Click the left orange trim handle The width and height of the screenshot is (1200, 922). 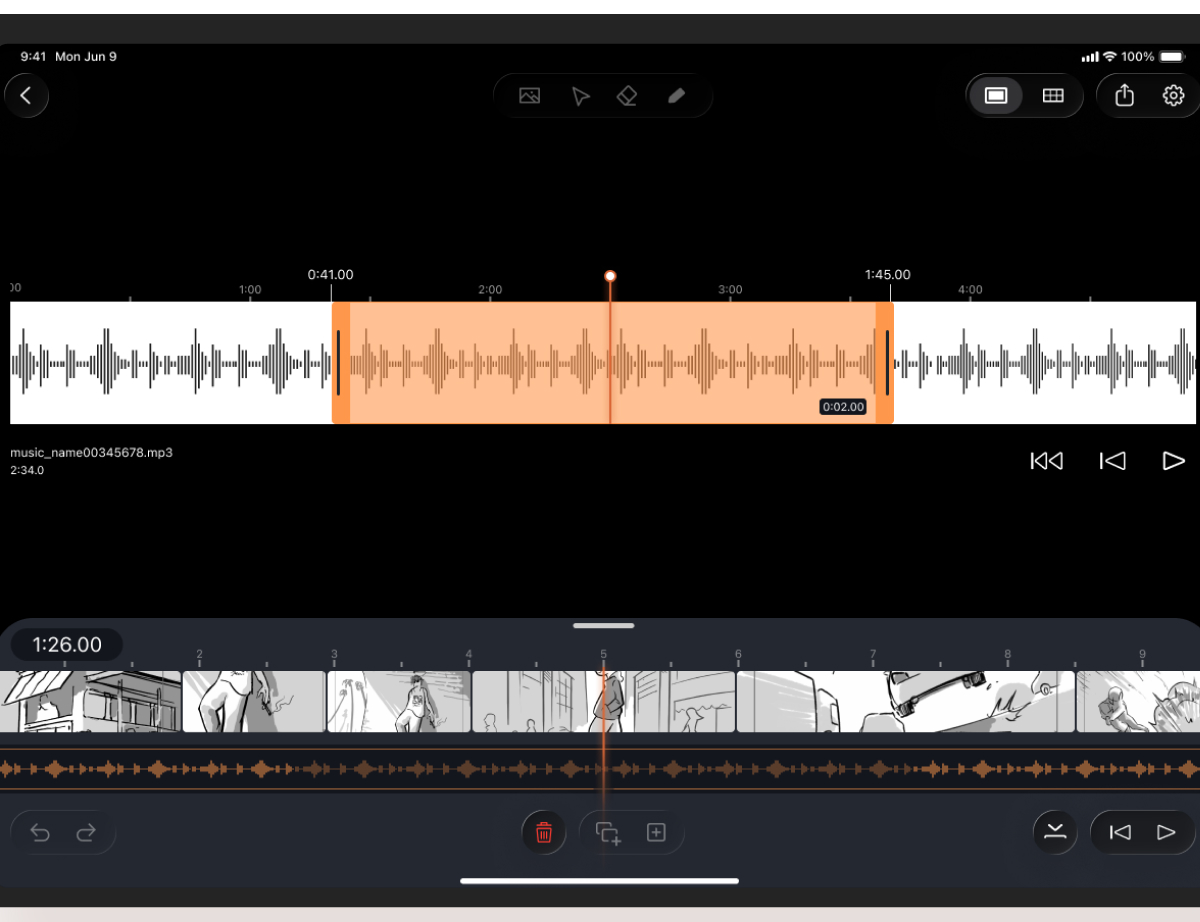tap(340, 362)
